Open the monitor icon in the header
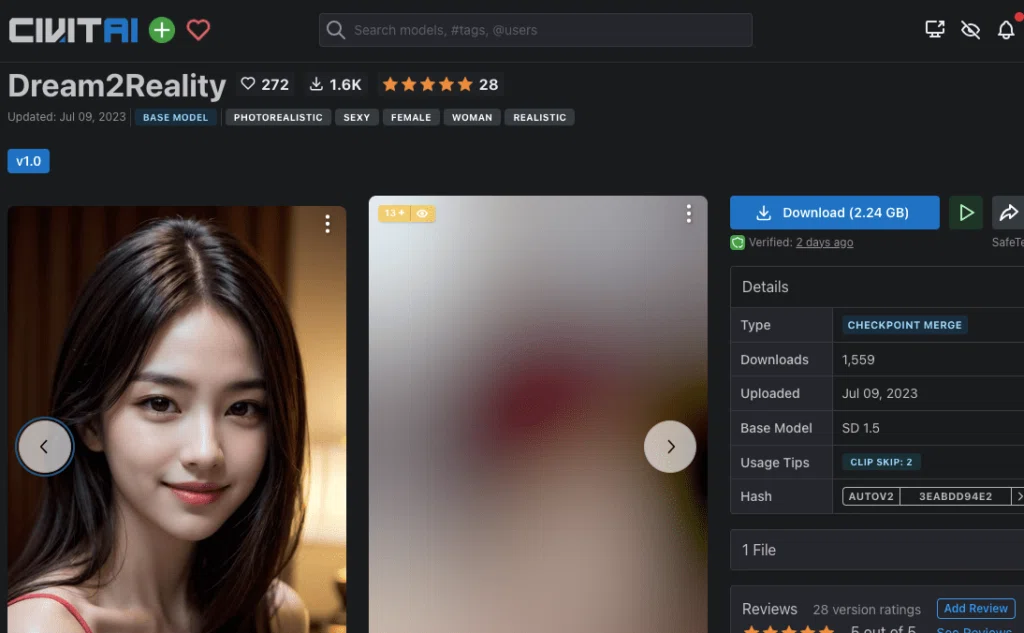 [x=935, y=29]
